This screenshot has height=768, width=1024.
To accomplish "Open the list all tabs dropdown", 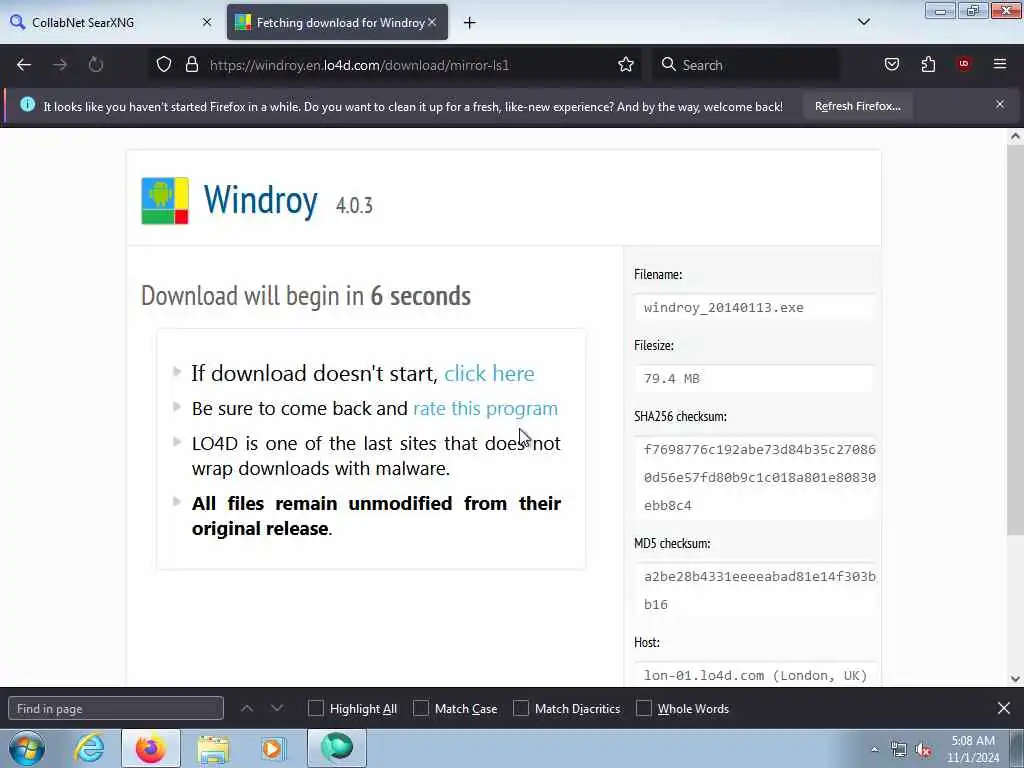I will tap(864, 22).
